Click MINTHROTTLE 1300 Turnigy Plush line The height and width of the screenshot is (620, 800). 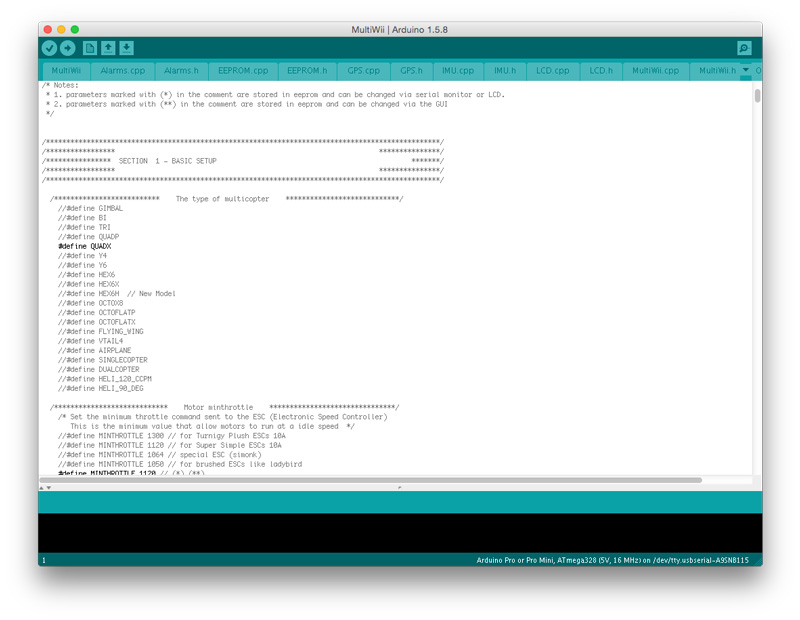tap(171, 436)
